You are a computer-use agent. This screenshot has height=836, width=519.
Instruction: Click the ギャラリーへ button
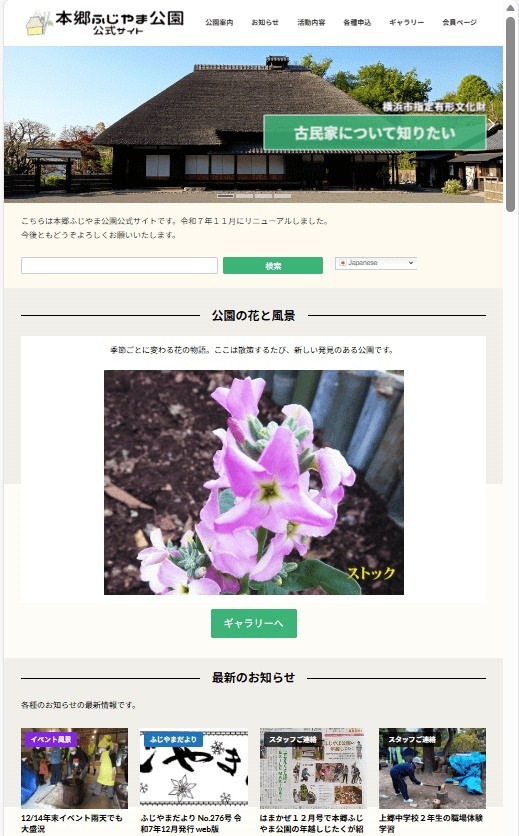tap(254, 623)
